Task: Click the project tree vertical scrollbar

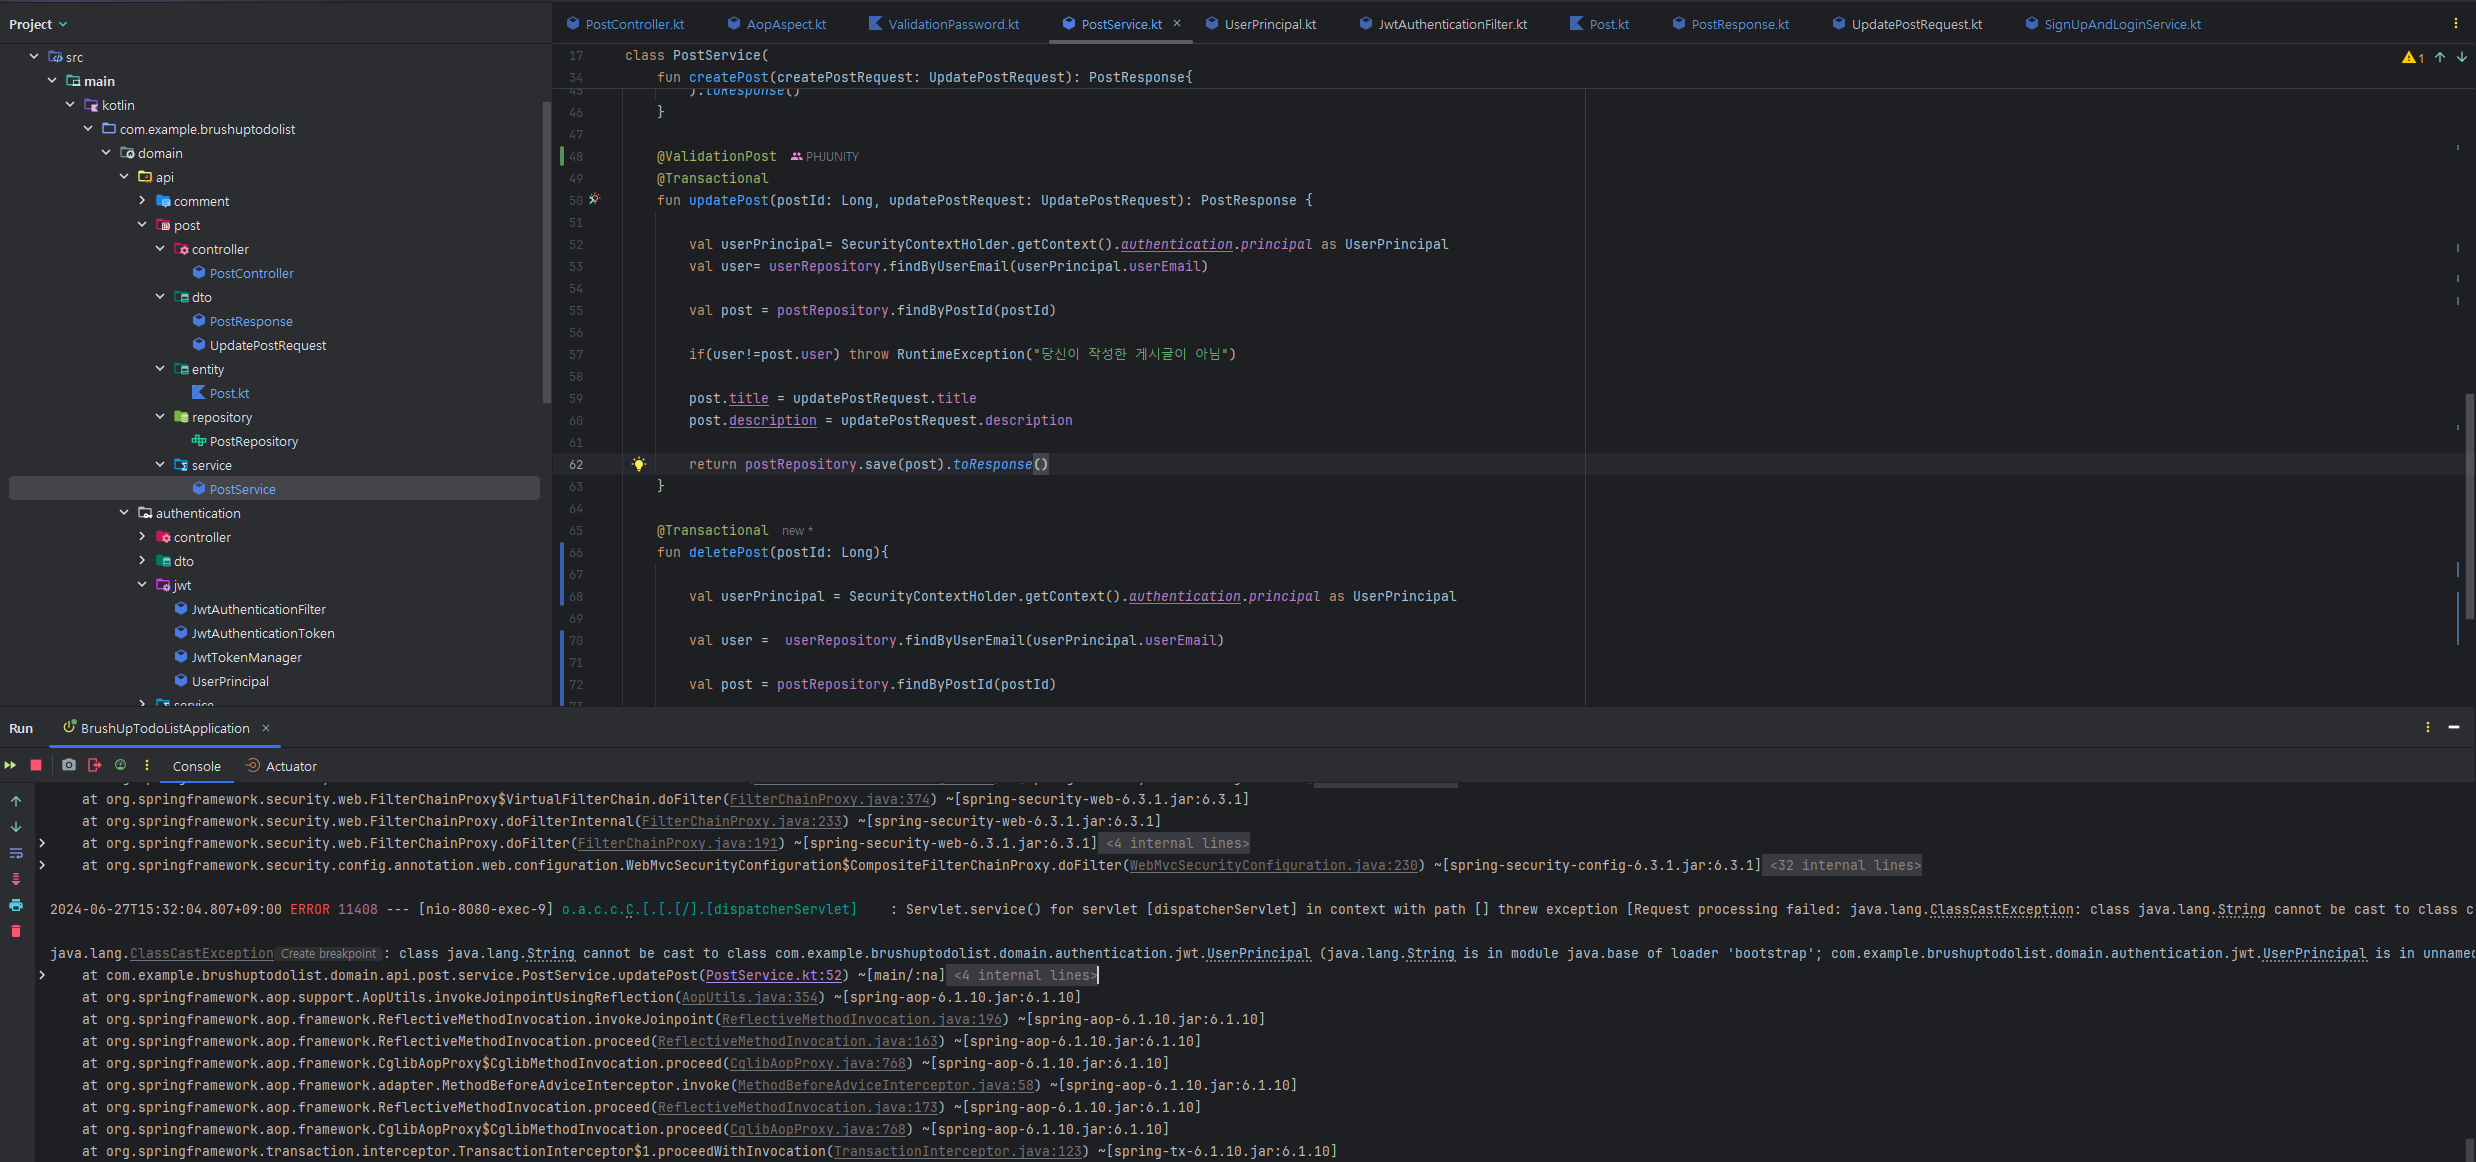Action: click(546, 250)
